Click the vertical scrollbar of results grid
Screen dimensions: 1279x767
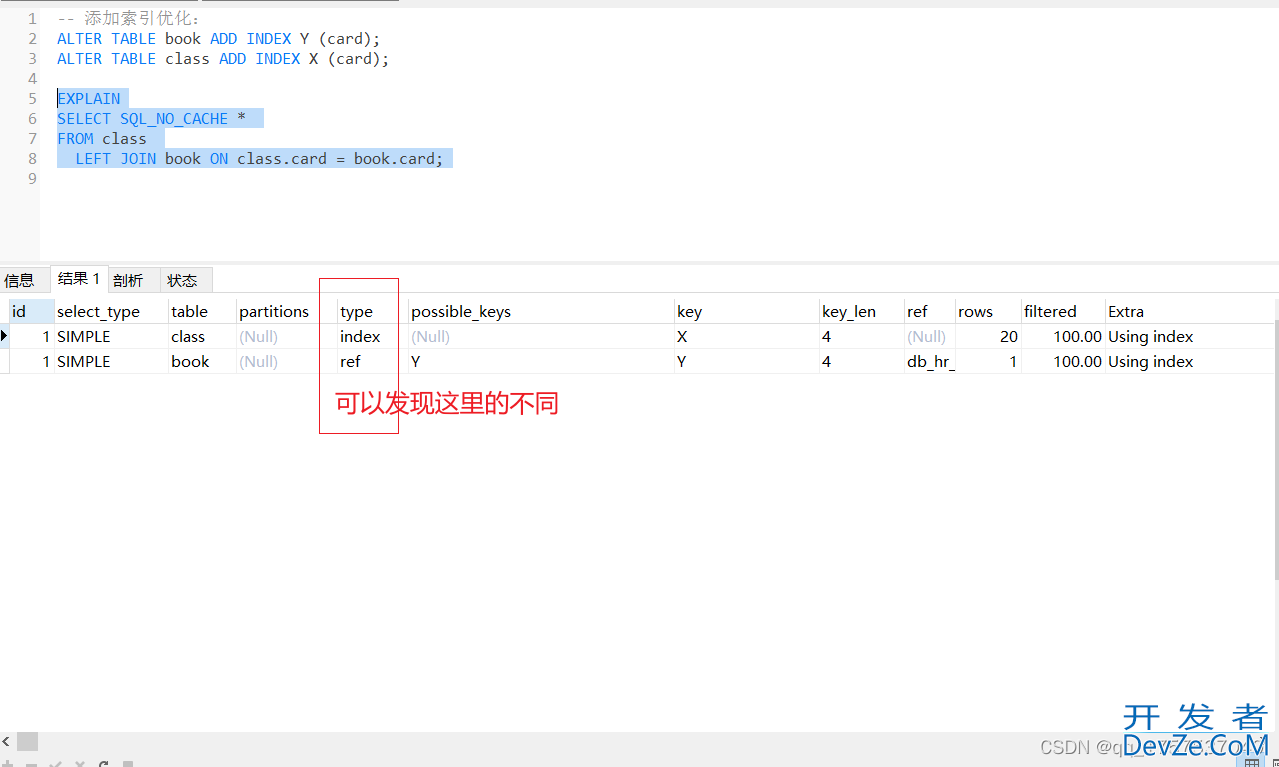[1274, 450]
